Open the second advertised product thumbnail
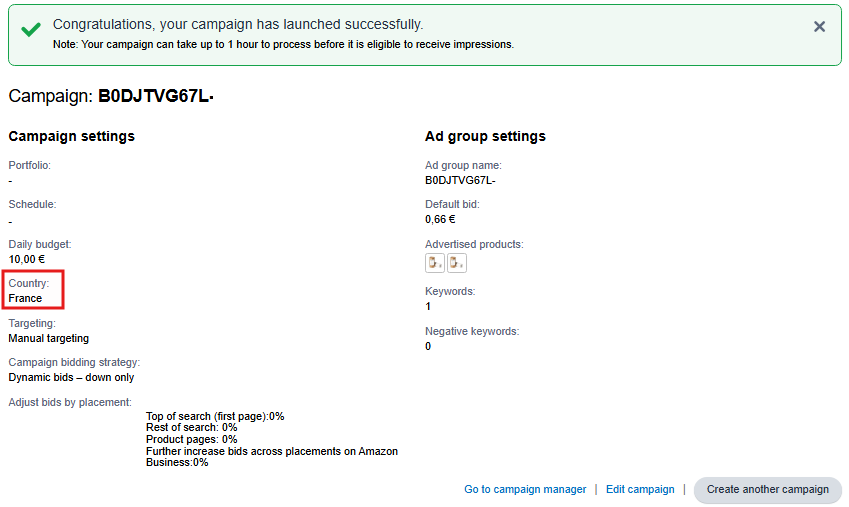 [457, 263]
